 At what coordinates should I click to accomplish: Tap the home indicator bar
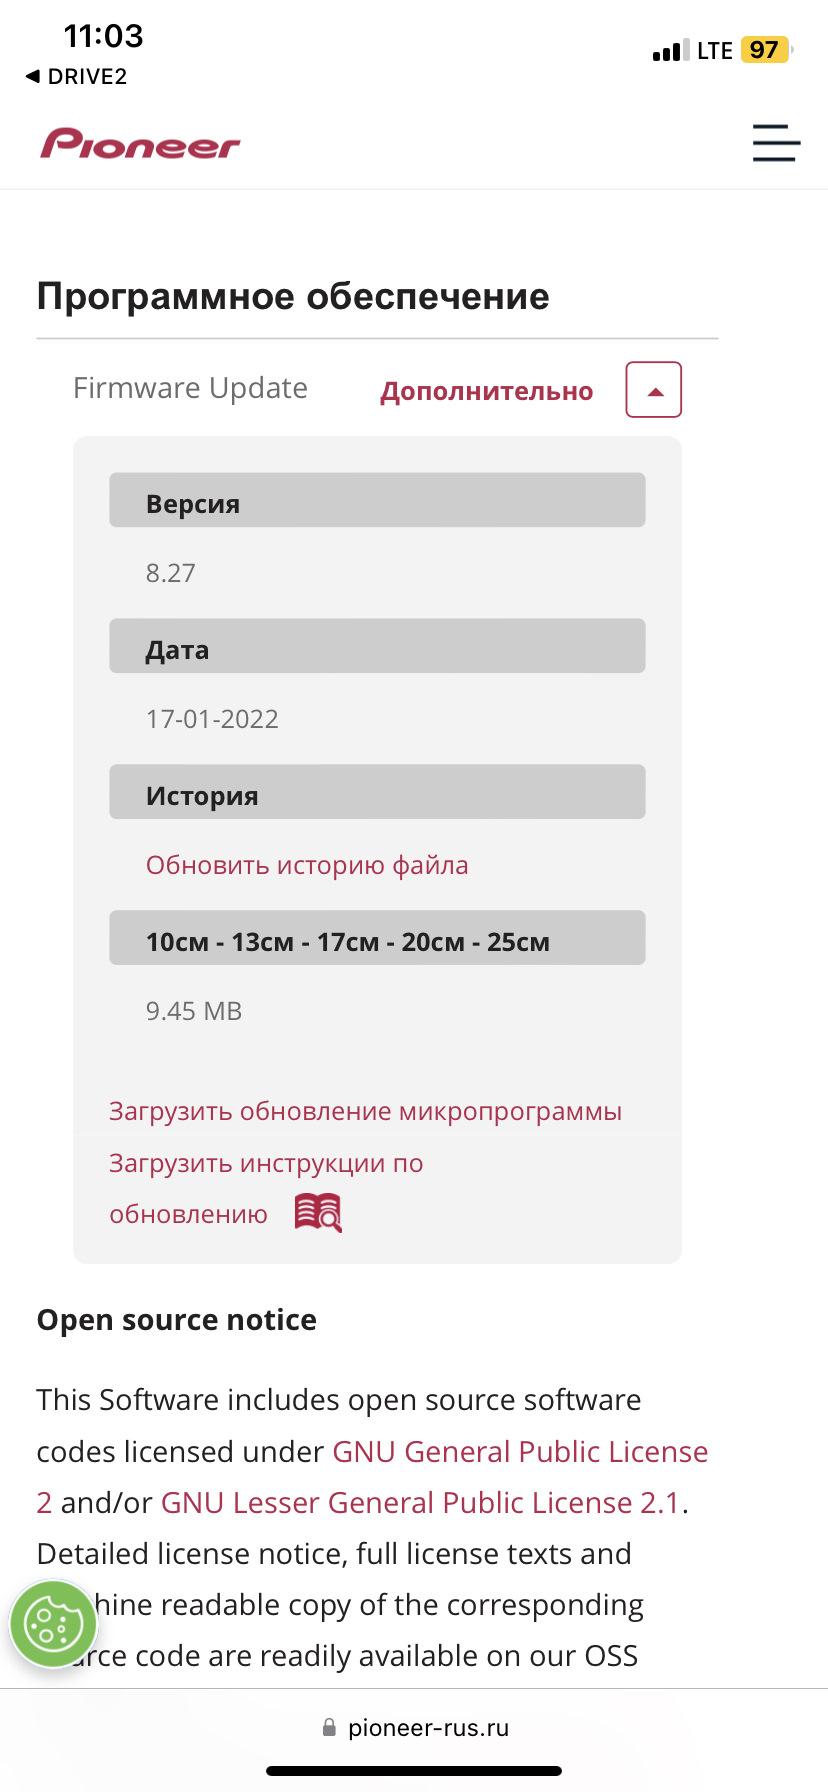point(414,1771)
